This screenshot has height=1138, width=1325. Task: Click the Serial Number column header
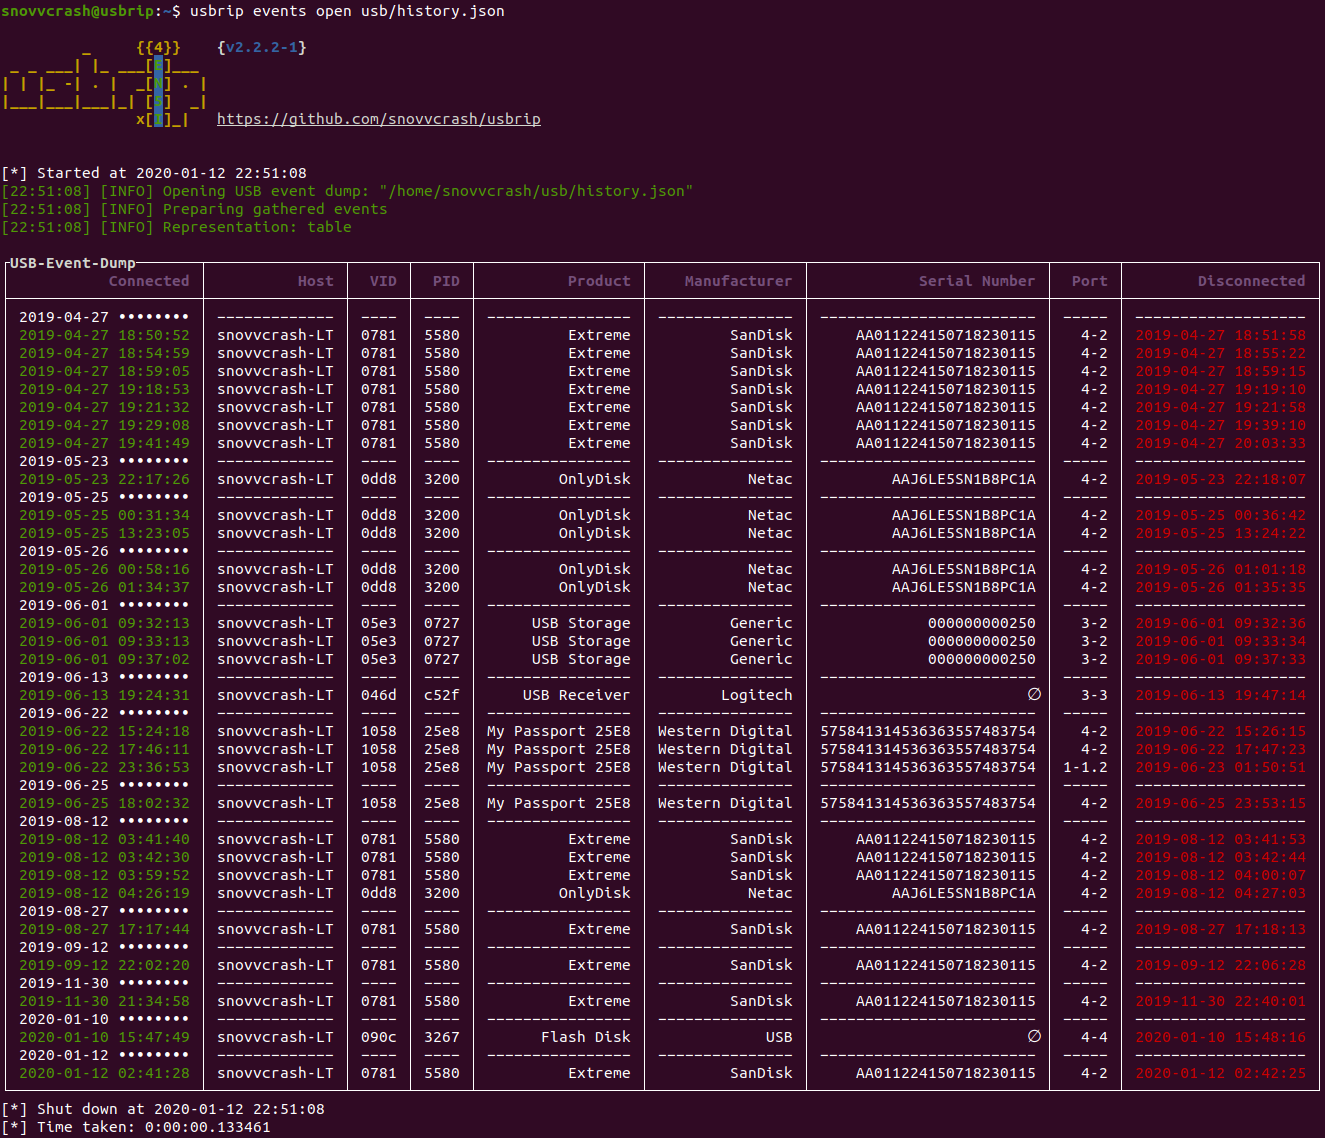[x=977, y=281]
